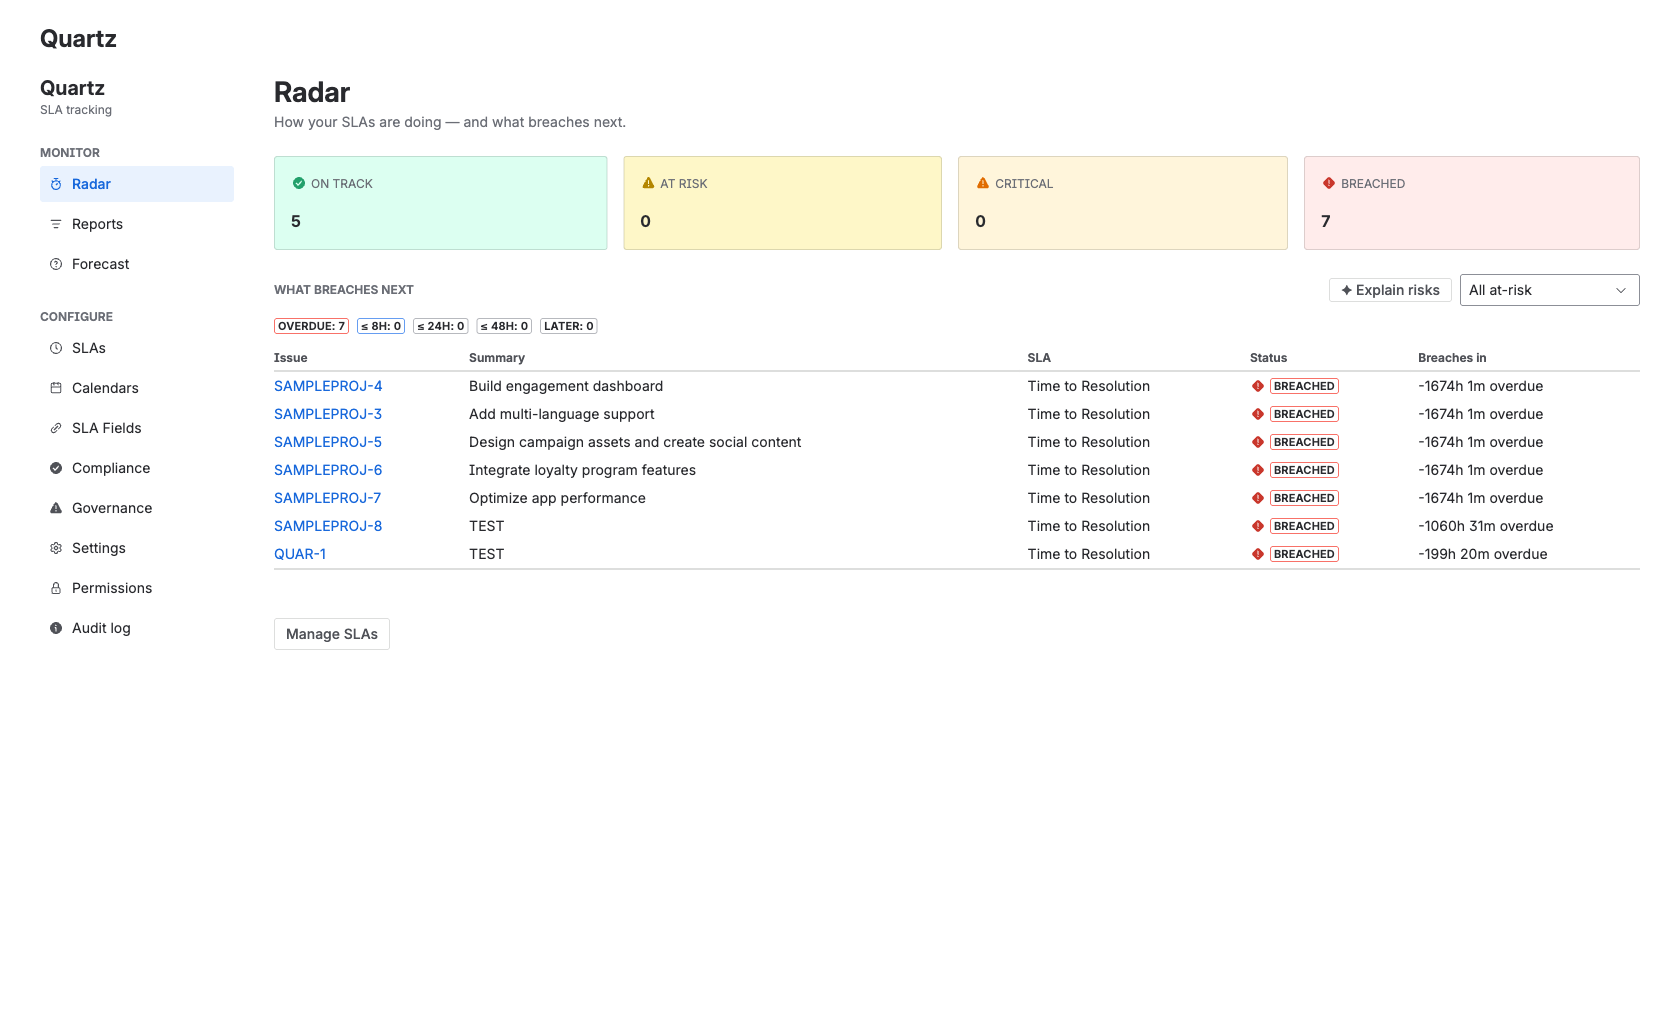Go to Compliance page
Screen dimensions: 1680x1032
(x=137, y=468)
